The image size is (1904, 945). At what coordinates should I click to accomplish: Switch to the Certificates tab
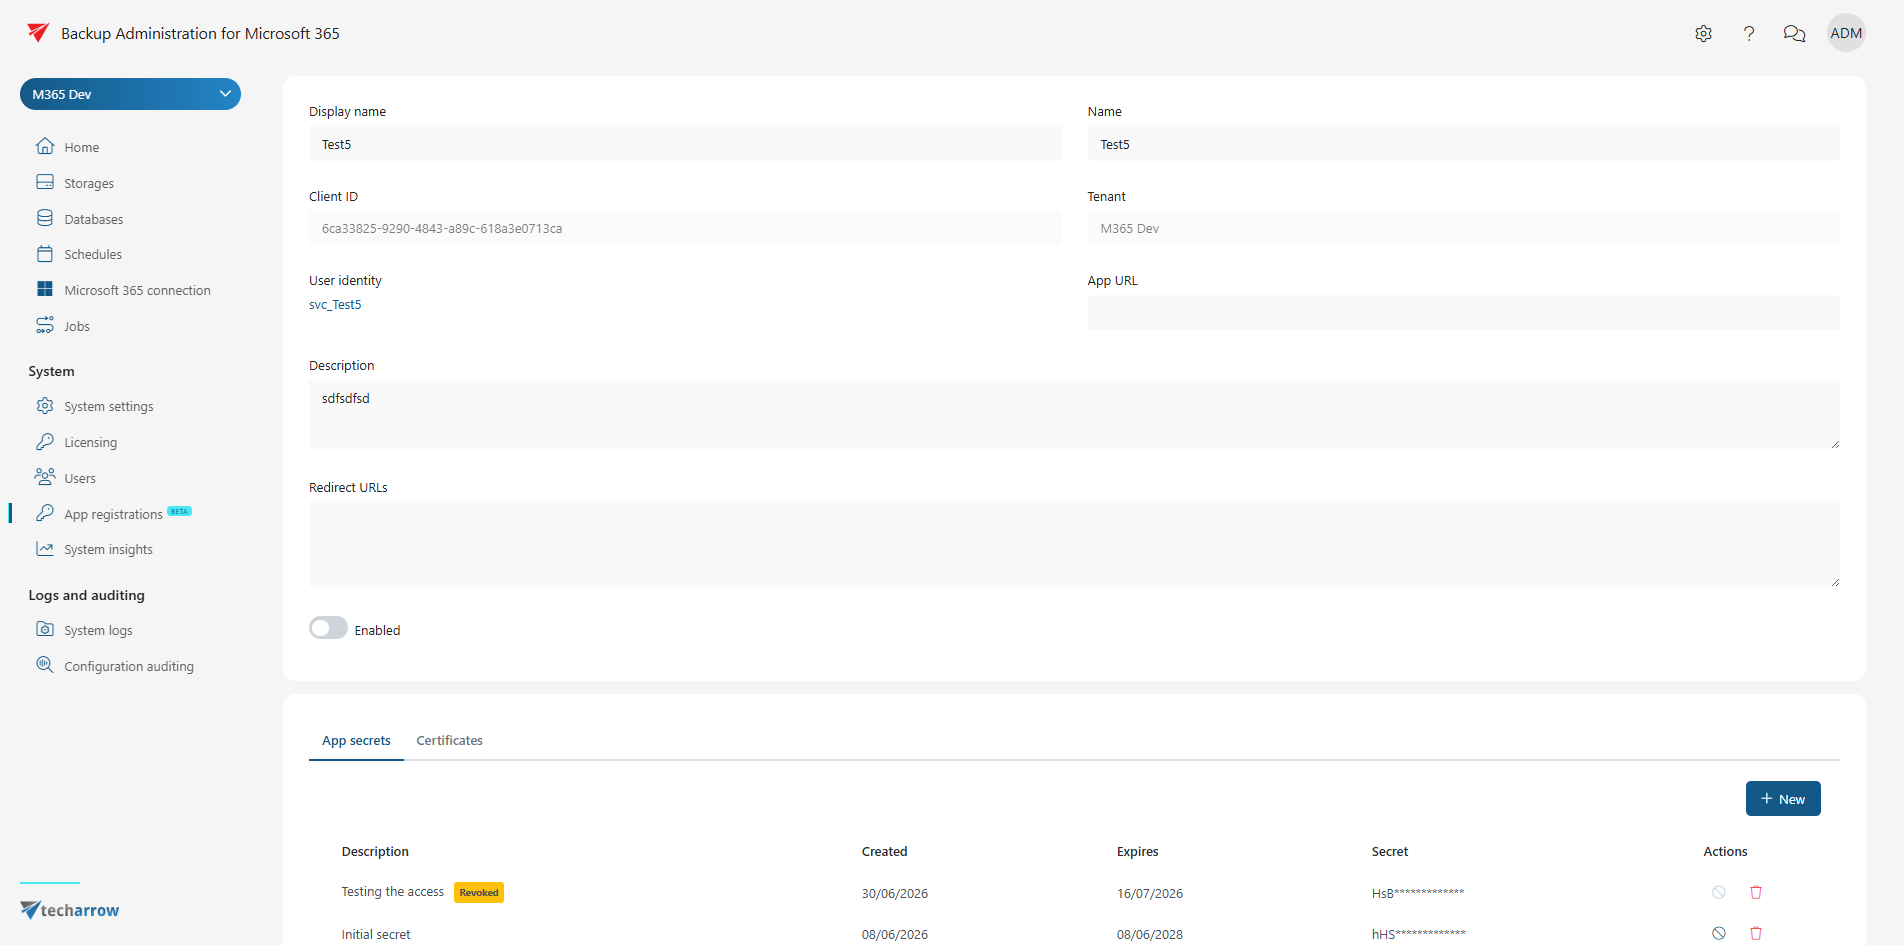449,741
